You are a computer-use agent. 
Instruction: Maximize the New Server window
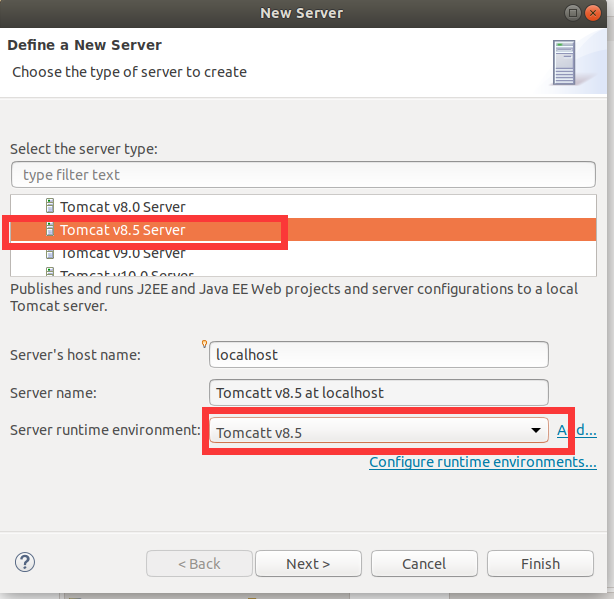point(572,13)
